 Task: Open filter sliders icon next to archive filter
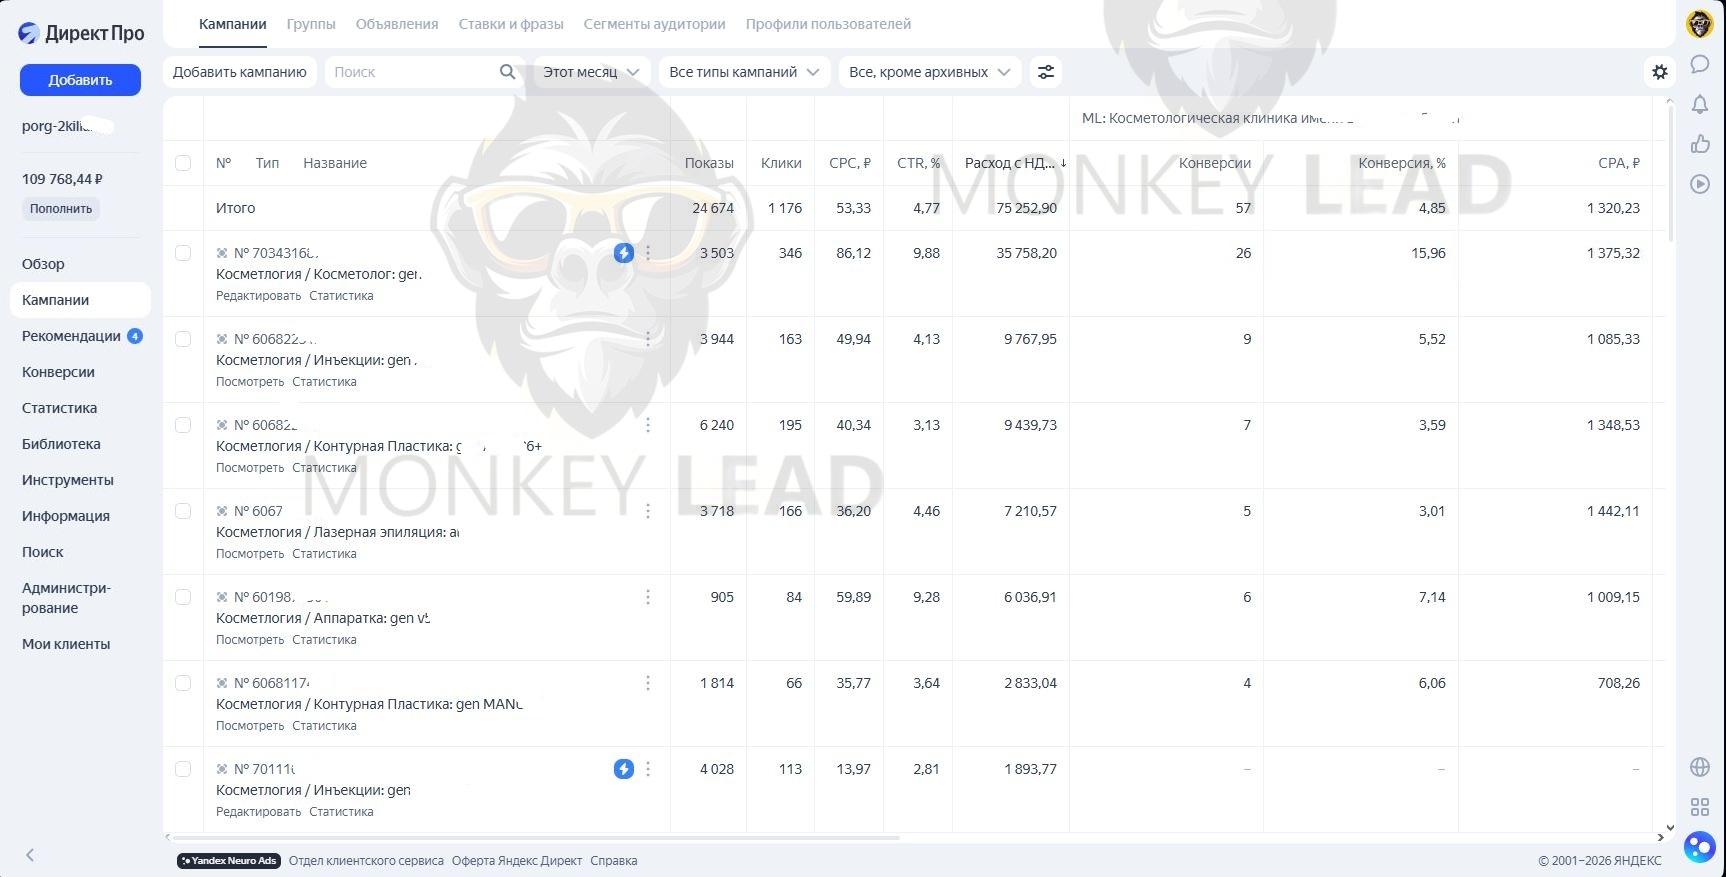click(1045, 72)
